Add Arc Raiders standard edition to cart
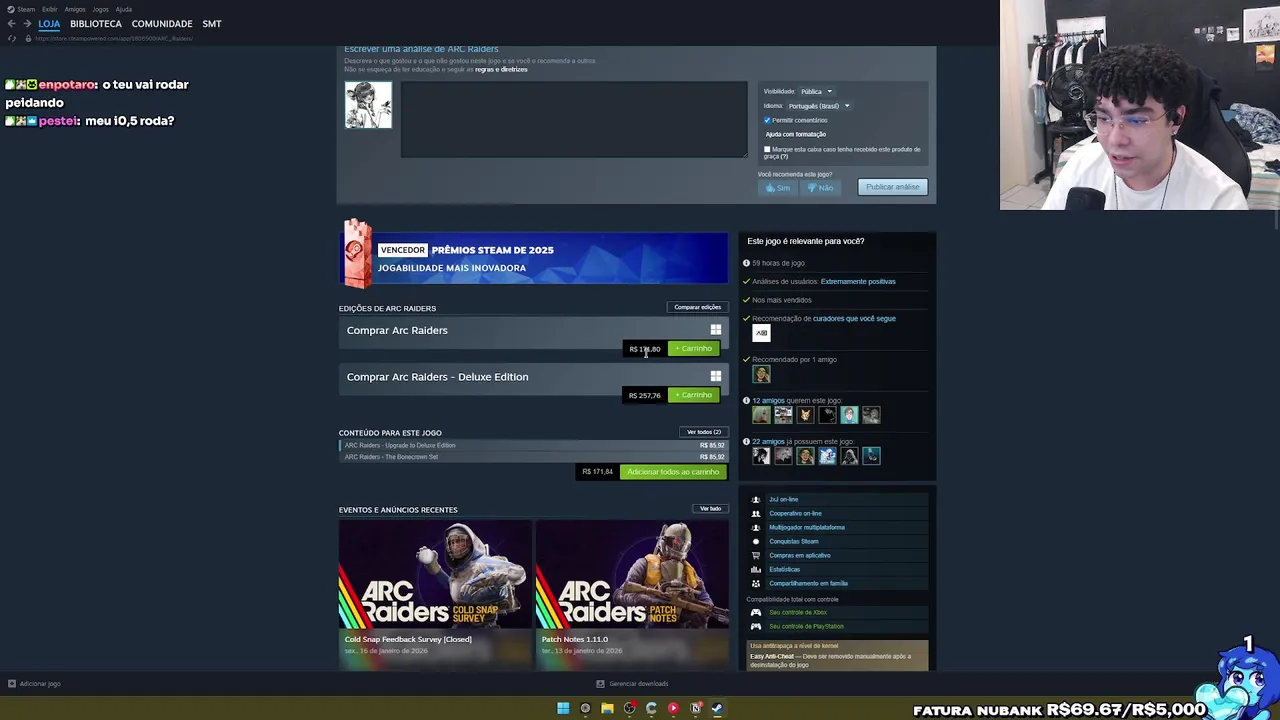This screenshot has width=1280, height=720. coord(694,349)
